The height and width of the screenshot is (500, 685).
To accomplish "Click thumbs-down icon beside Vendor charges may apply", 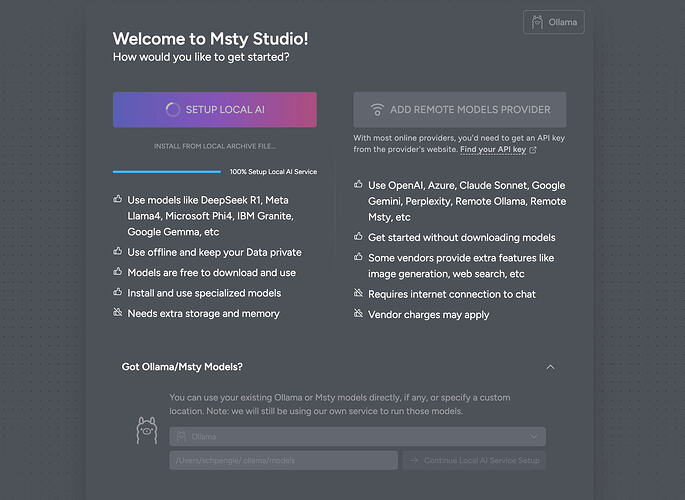I will pyautogui.click(x=359, y=314).
